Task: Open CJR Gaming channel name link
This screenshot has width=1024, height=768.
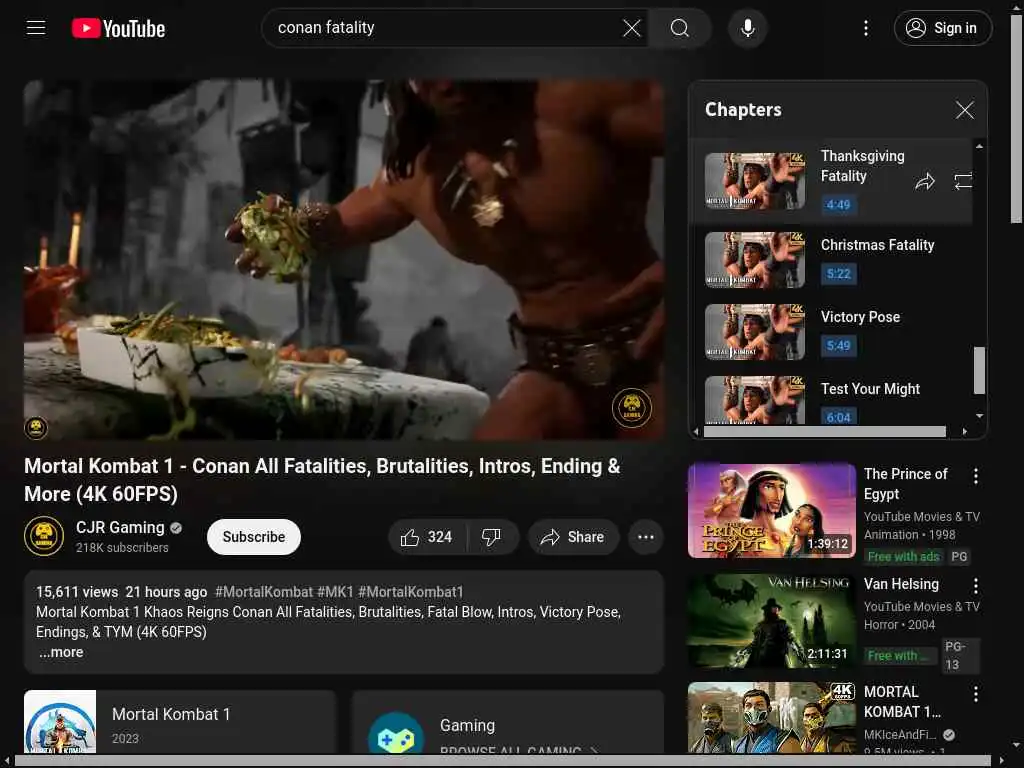Action: point(120,528)
